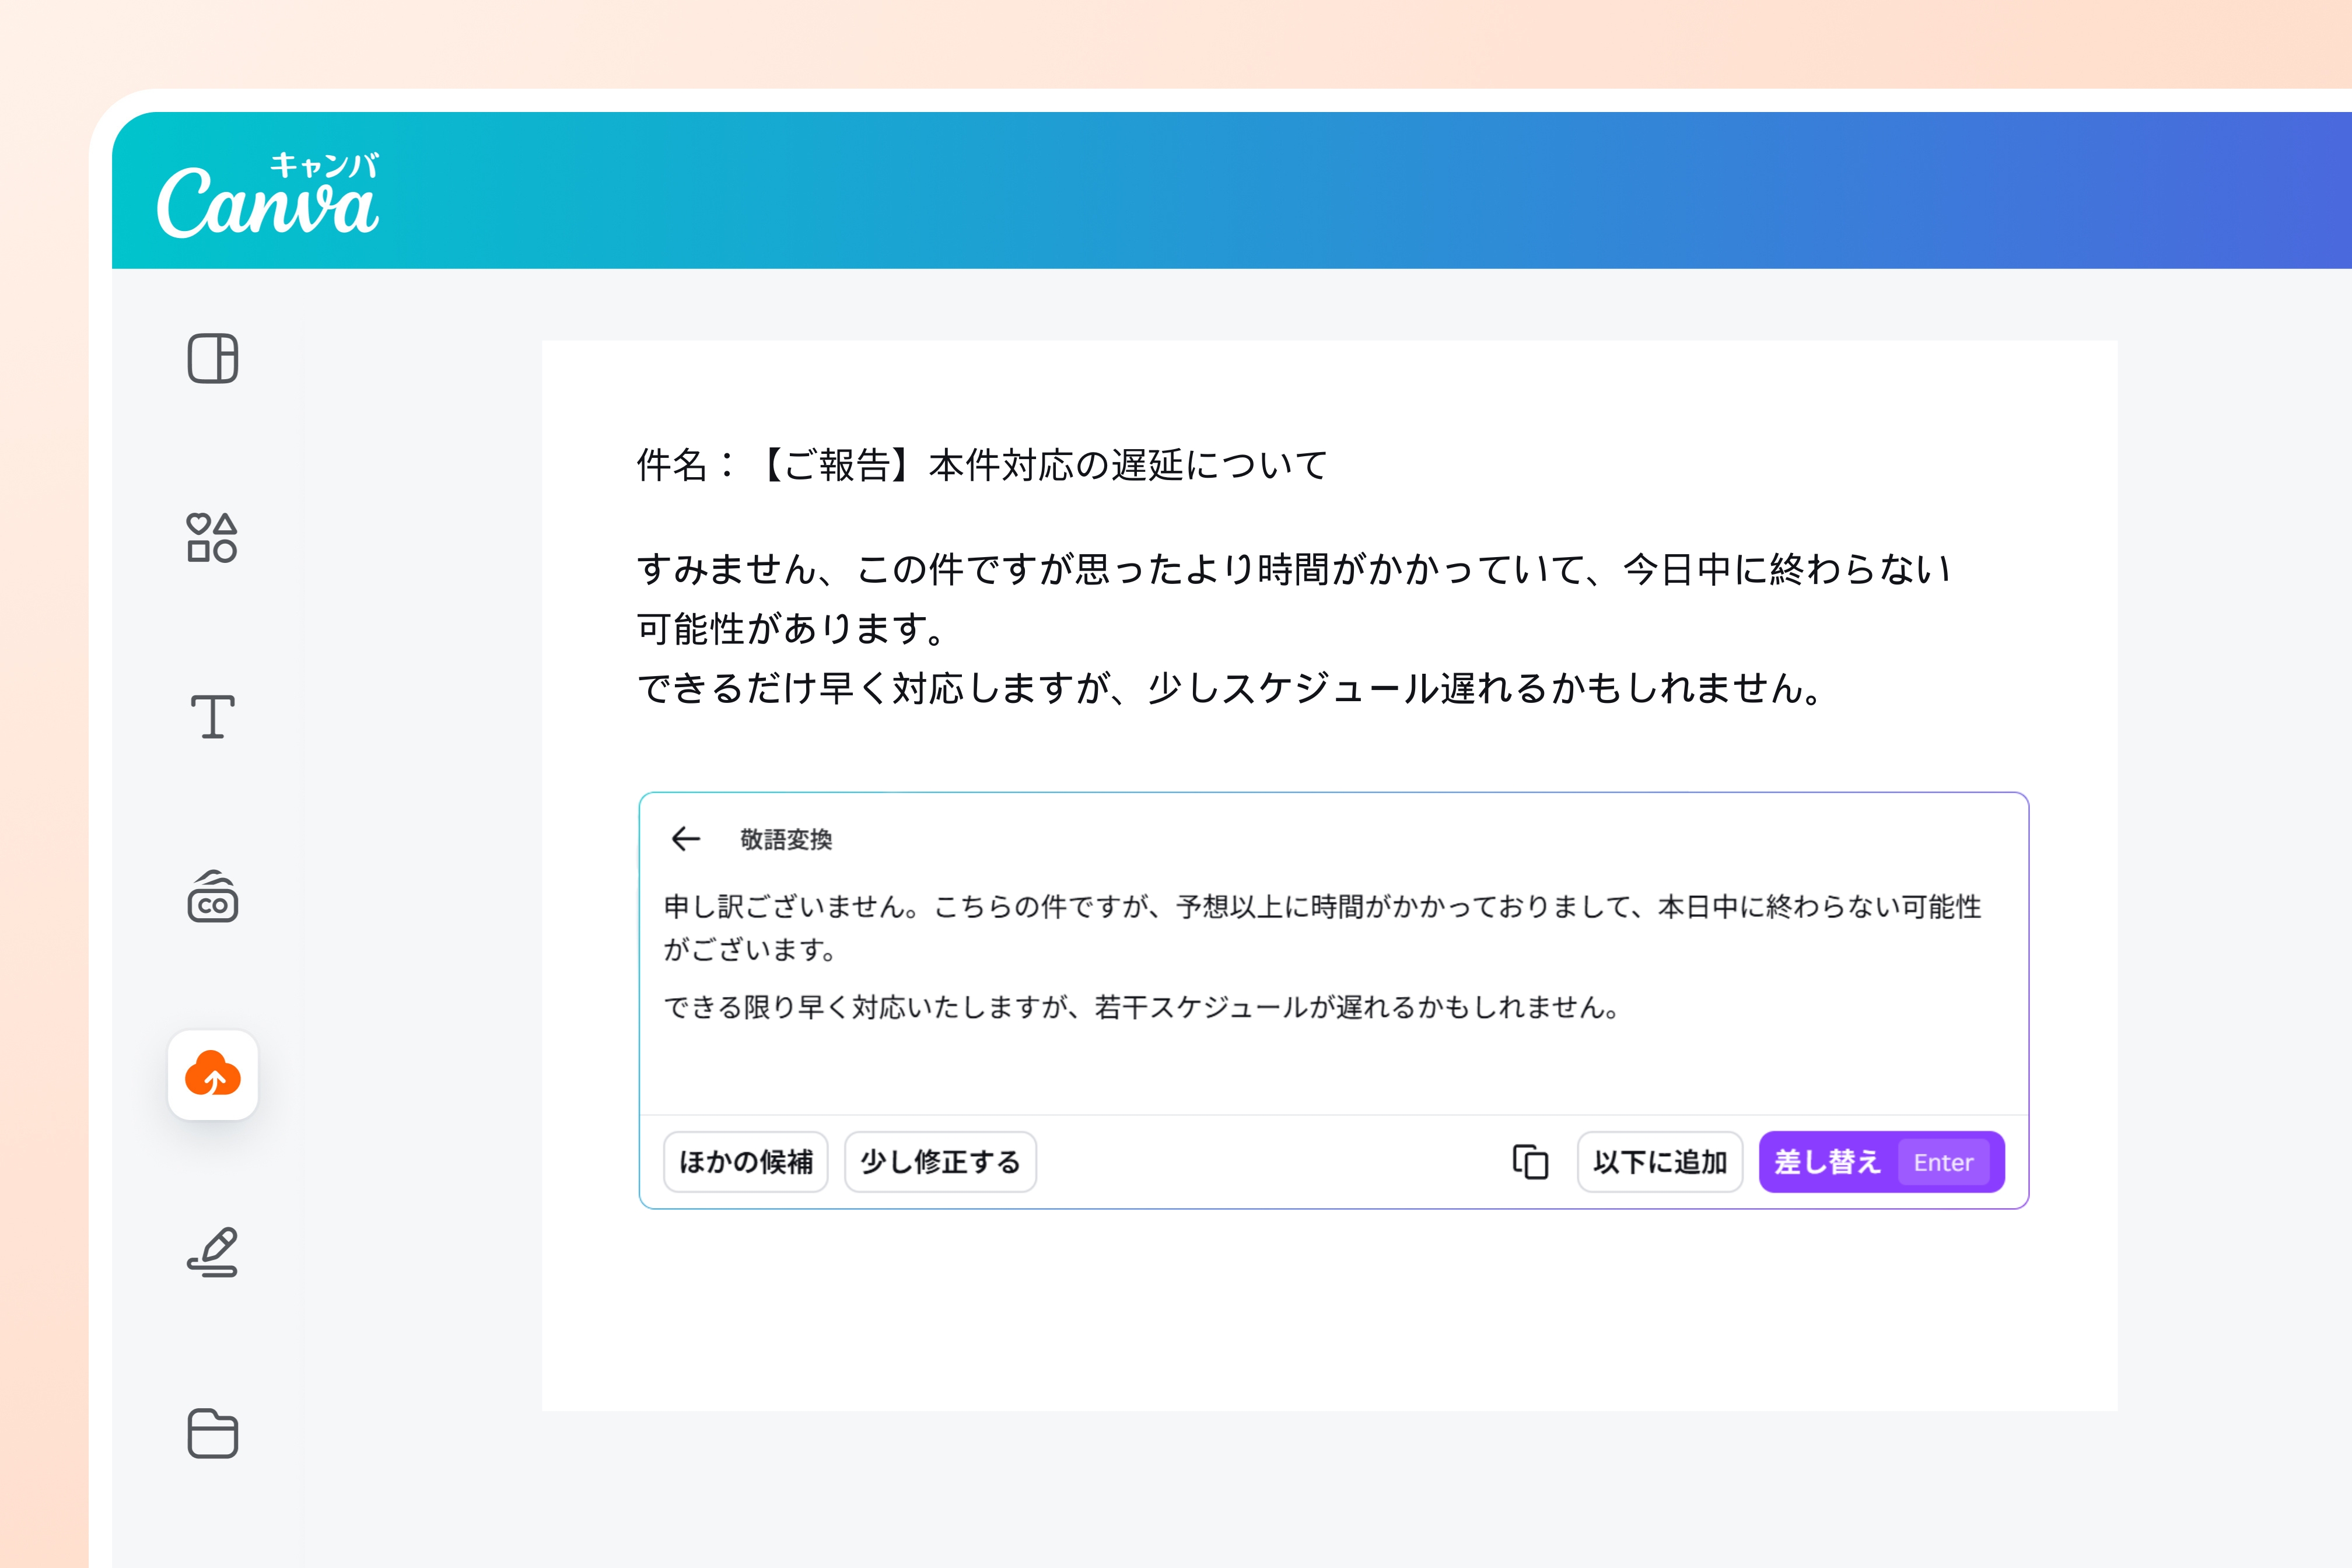
Task: Click the Canva logo in header
Action: click(x=268, y=194)
